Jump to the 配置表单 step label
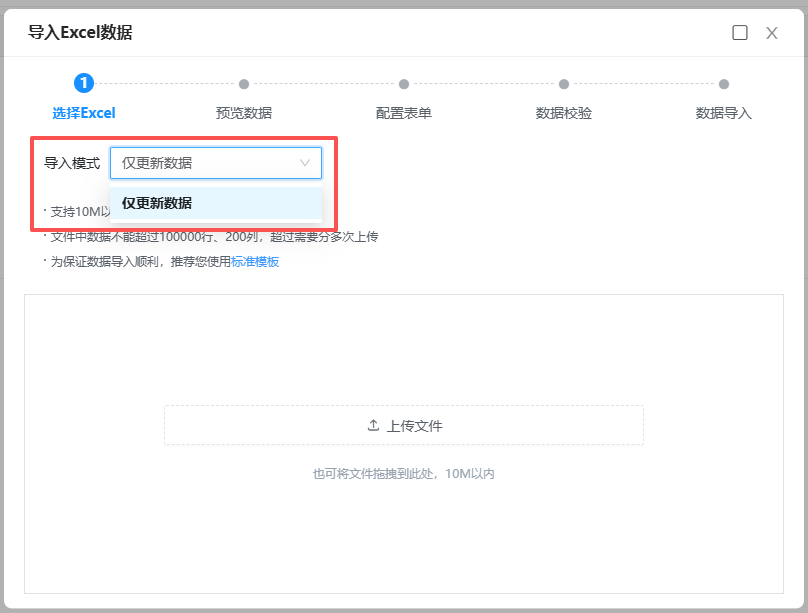 coord(404,113)
